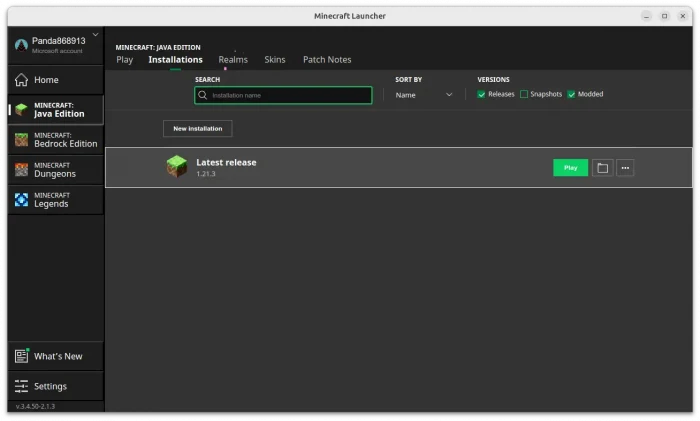700x421 pixels.
Task: Maximize the Minecraft Launcher window
Action: [664, 16]
